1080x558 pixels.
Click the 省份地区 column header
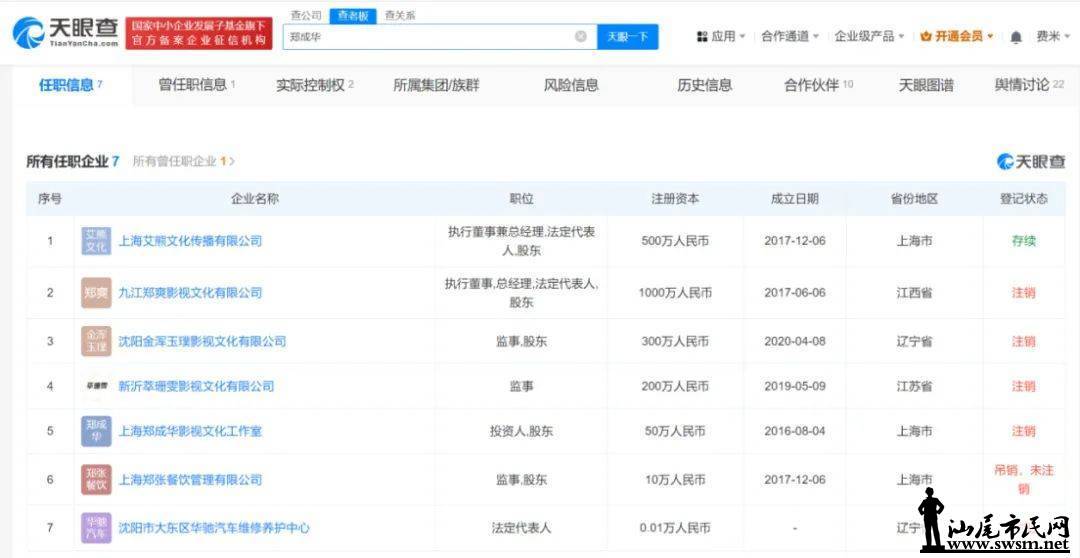[915, 199]
